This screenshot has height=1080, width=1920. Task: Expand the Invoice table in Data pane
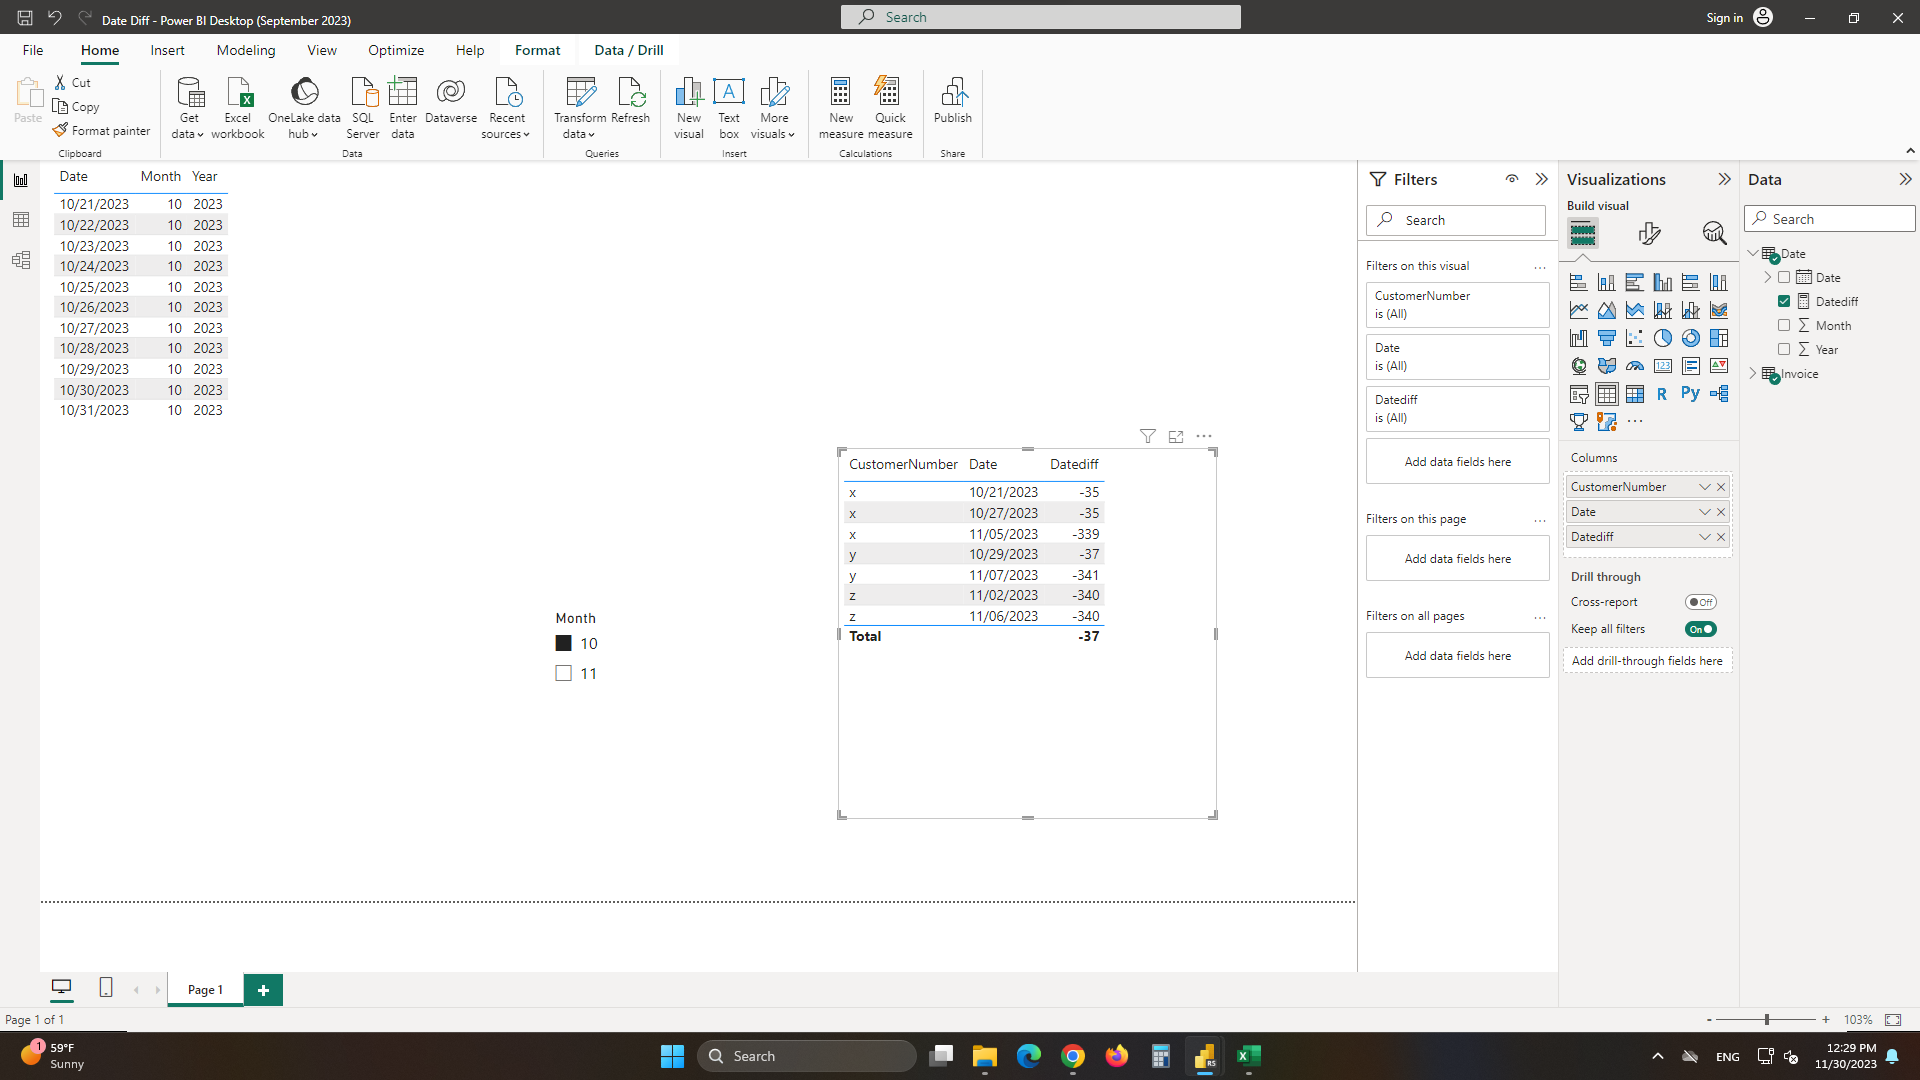pos(1753,373)
